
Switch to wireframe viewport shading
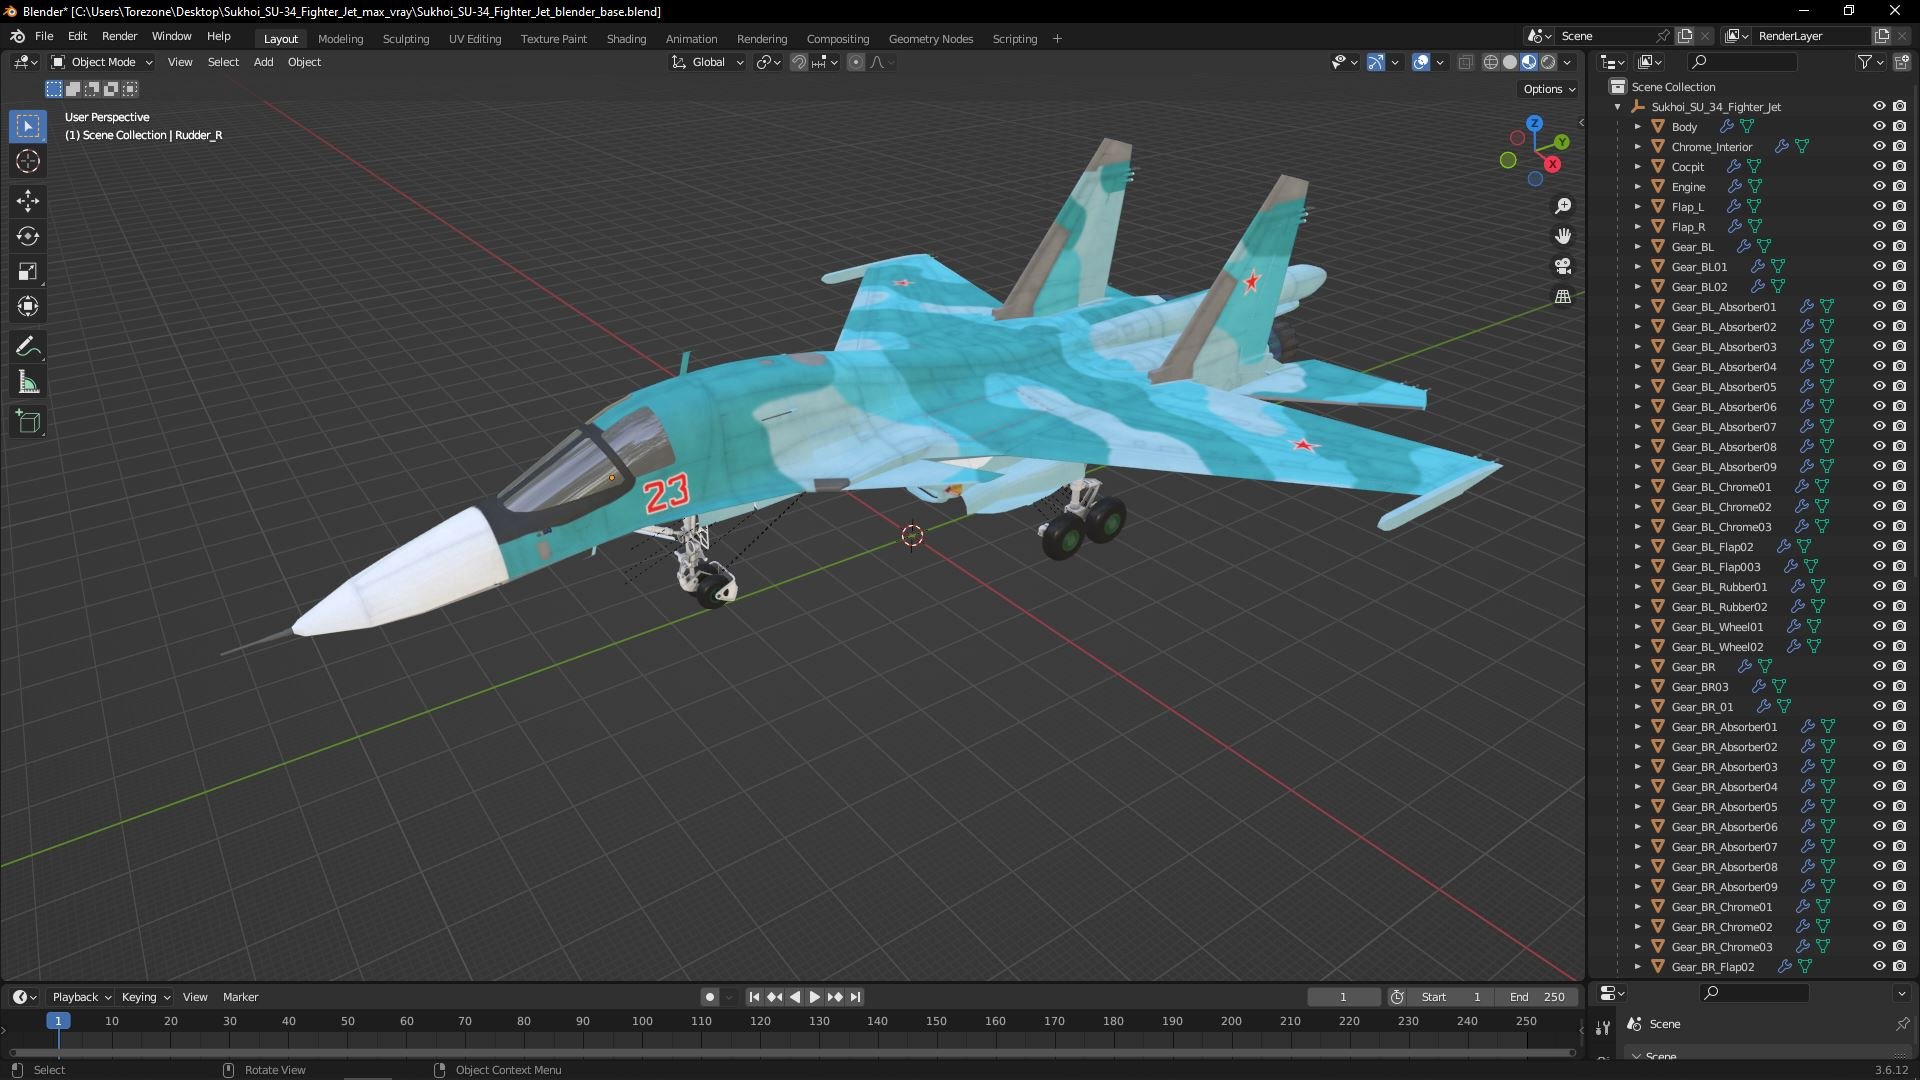(1491, 62)
